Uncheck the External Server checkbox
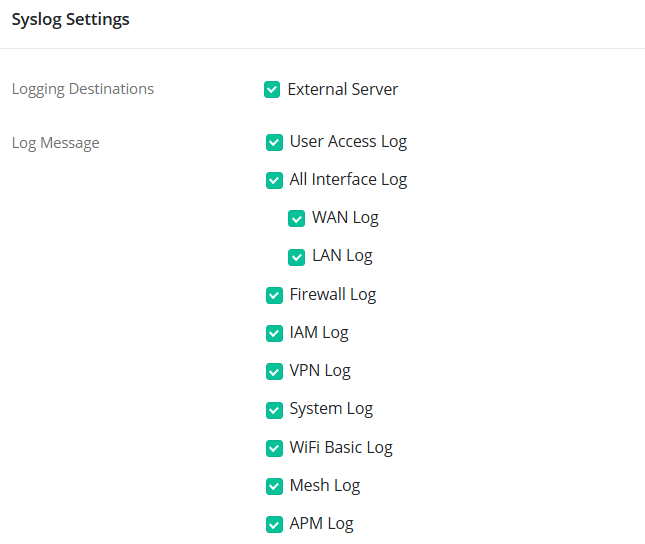Viewport: 645px width, 544px height. tap(272, 90)
